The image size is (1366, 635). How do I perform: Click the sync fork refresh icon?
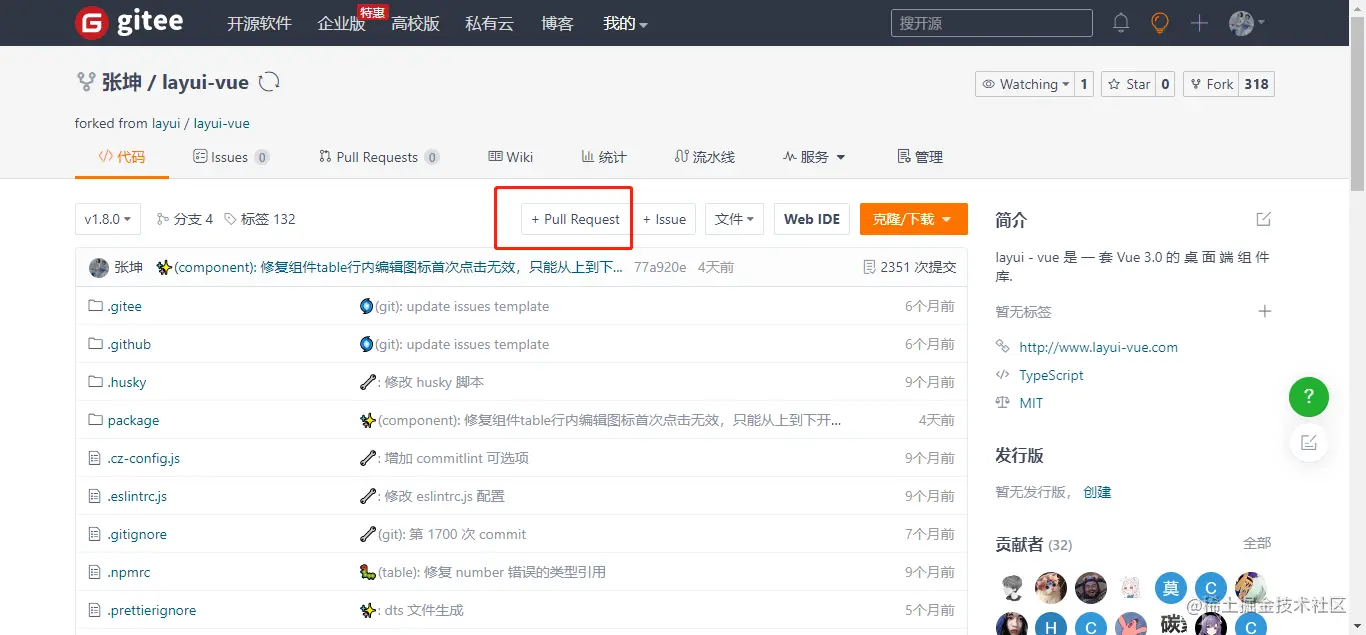pos(269,82)
